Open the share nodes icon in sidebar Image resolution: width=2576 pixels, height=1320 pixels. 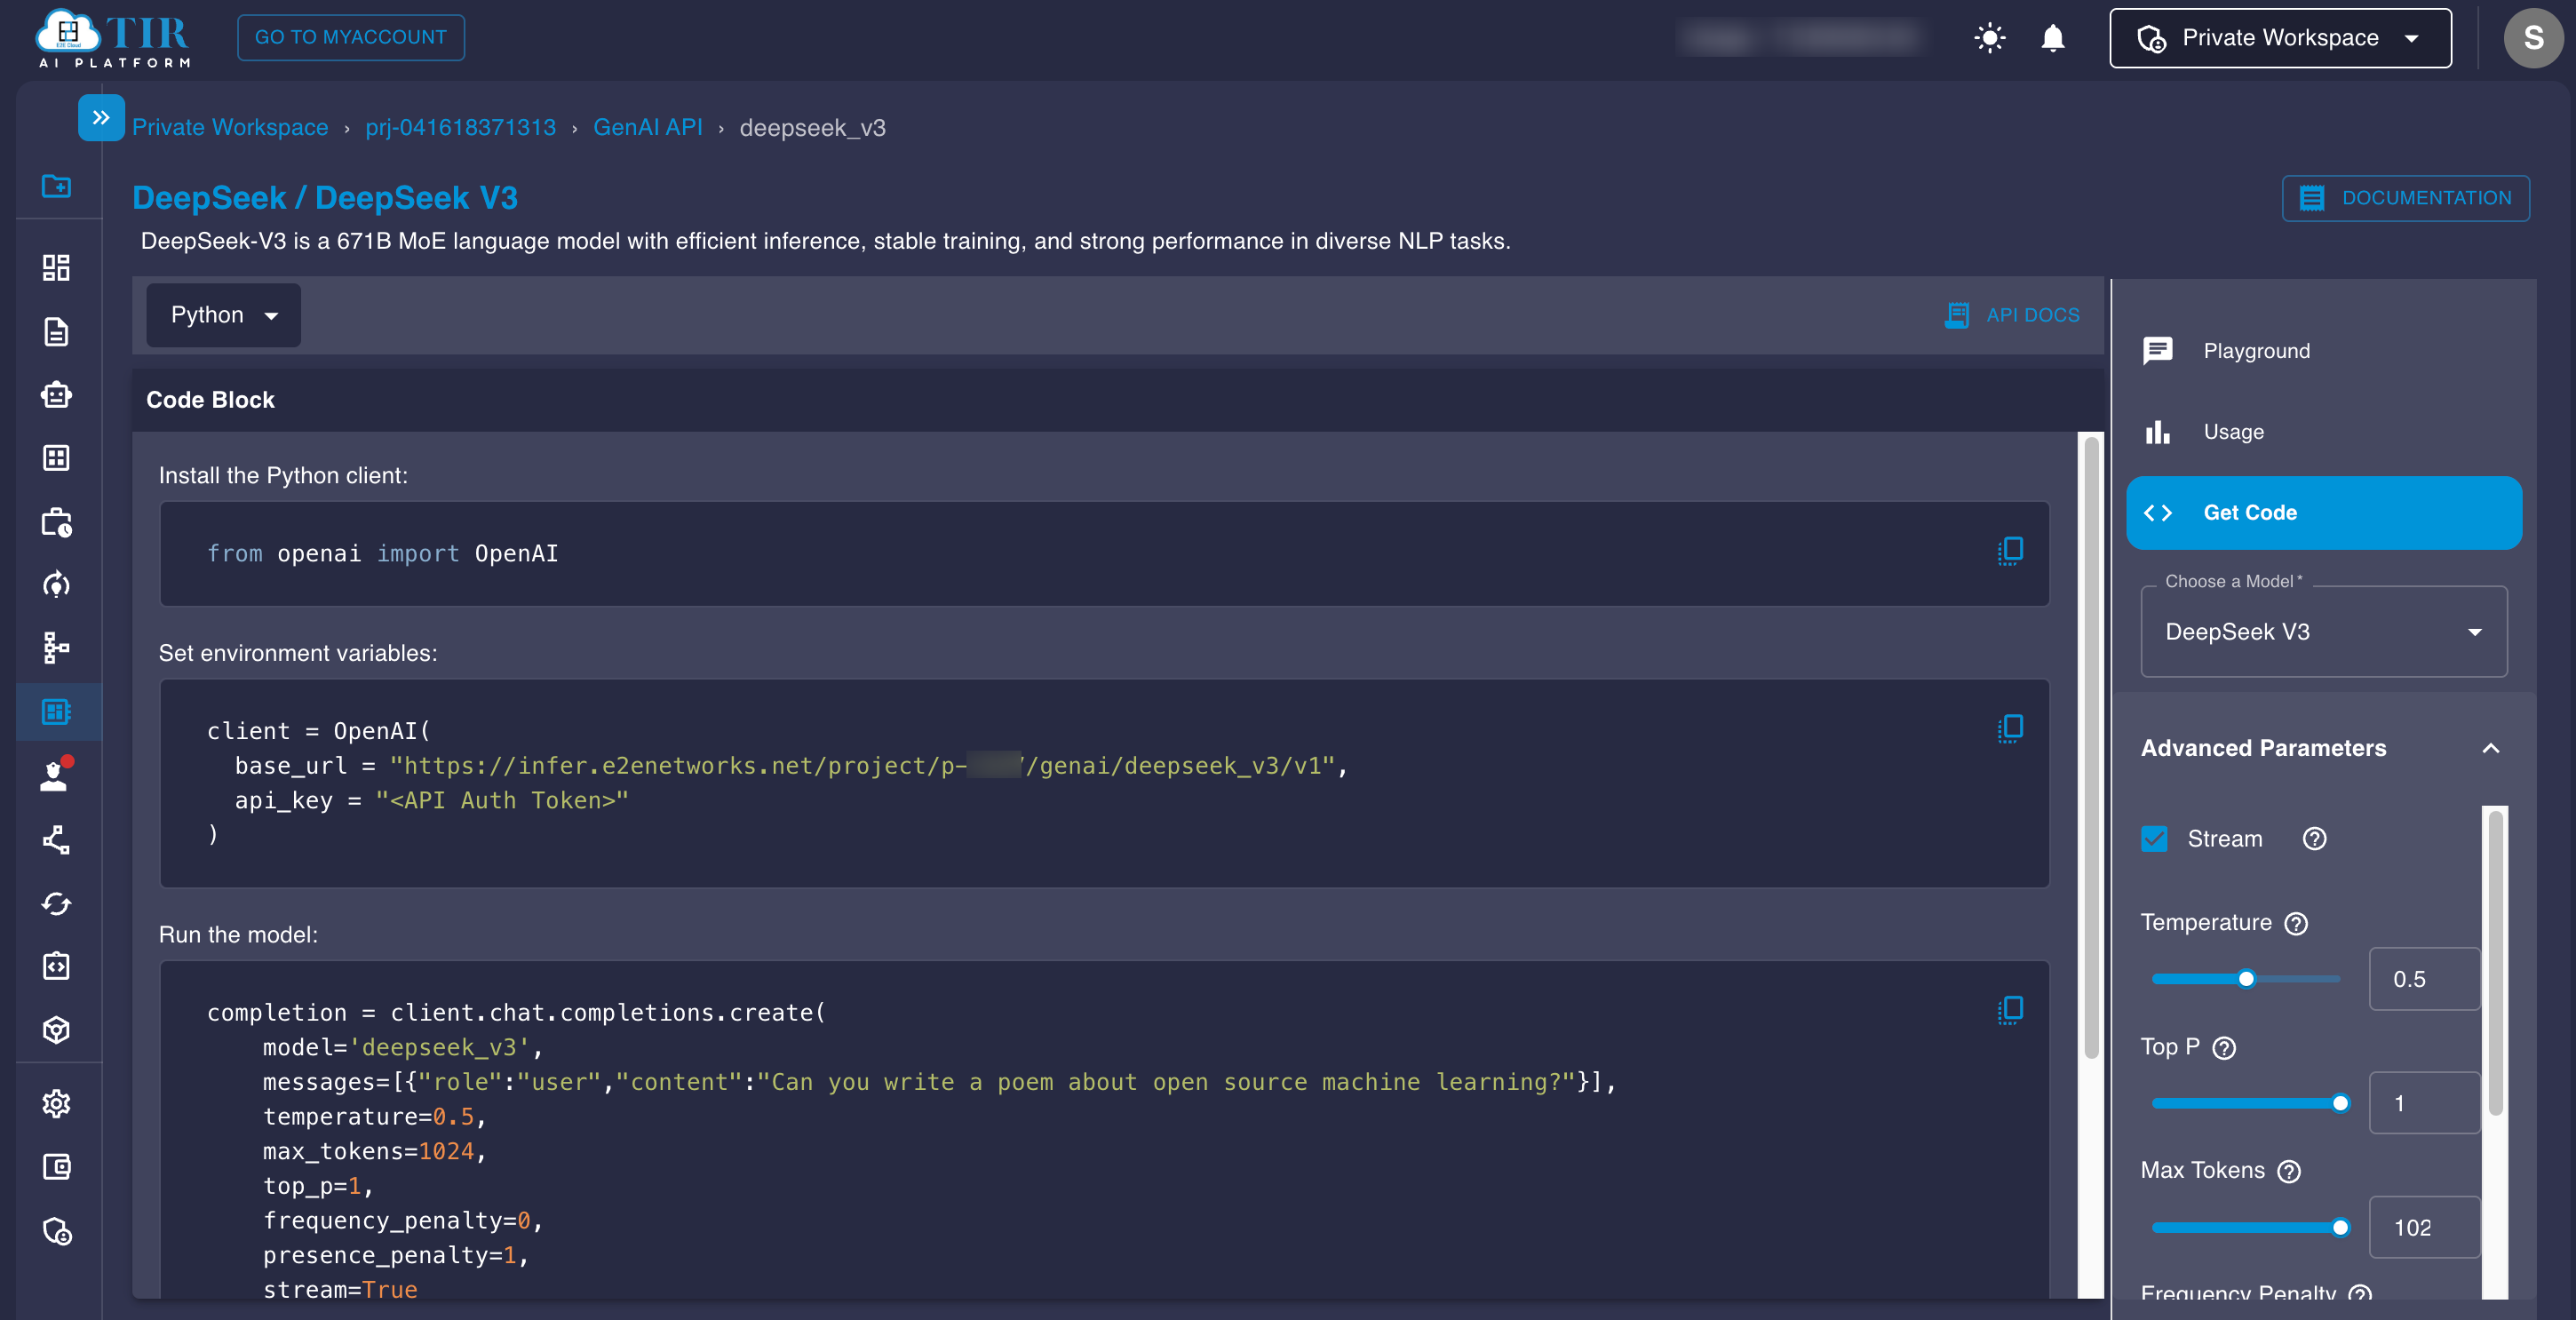(x=56, y=840)
